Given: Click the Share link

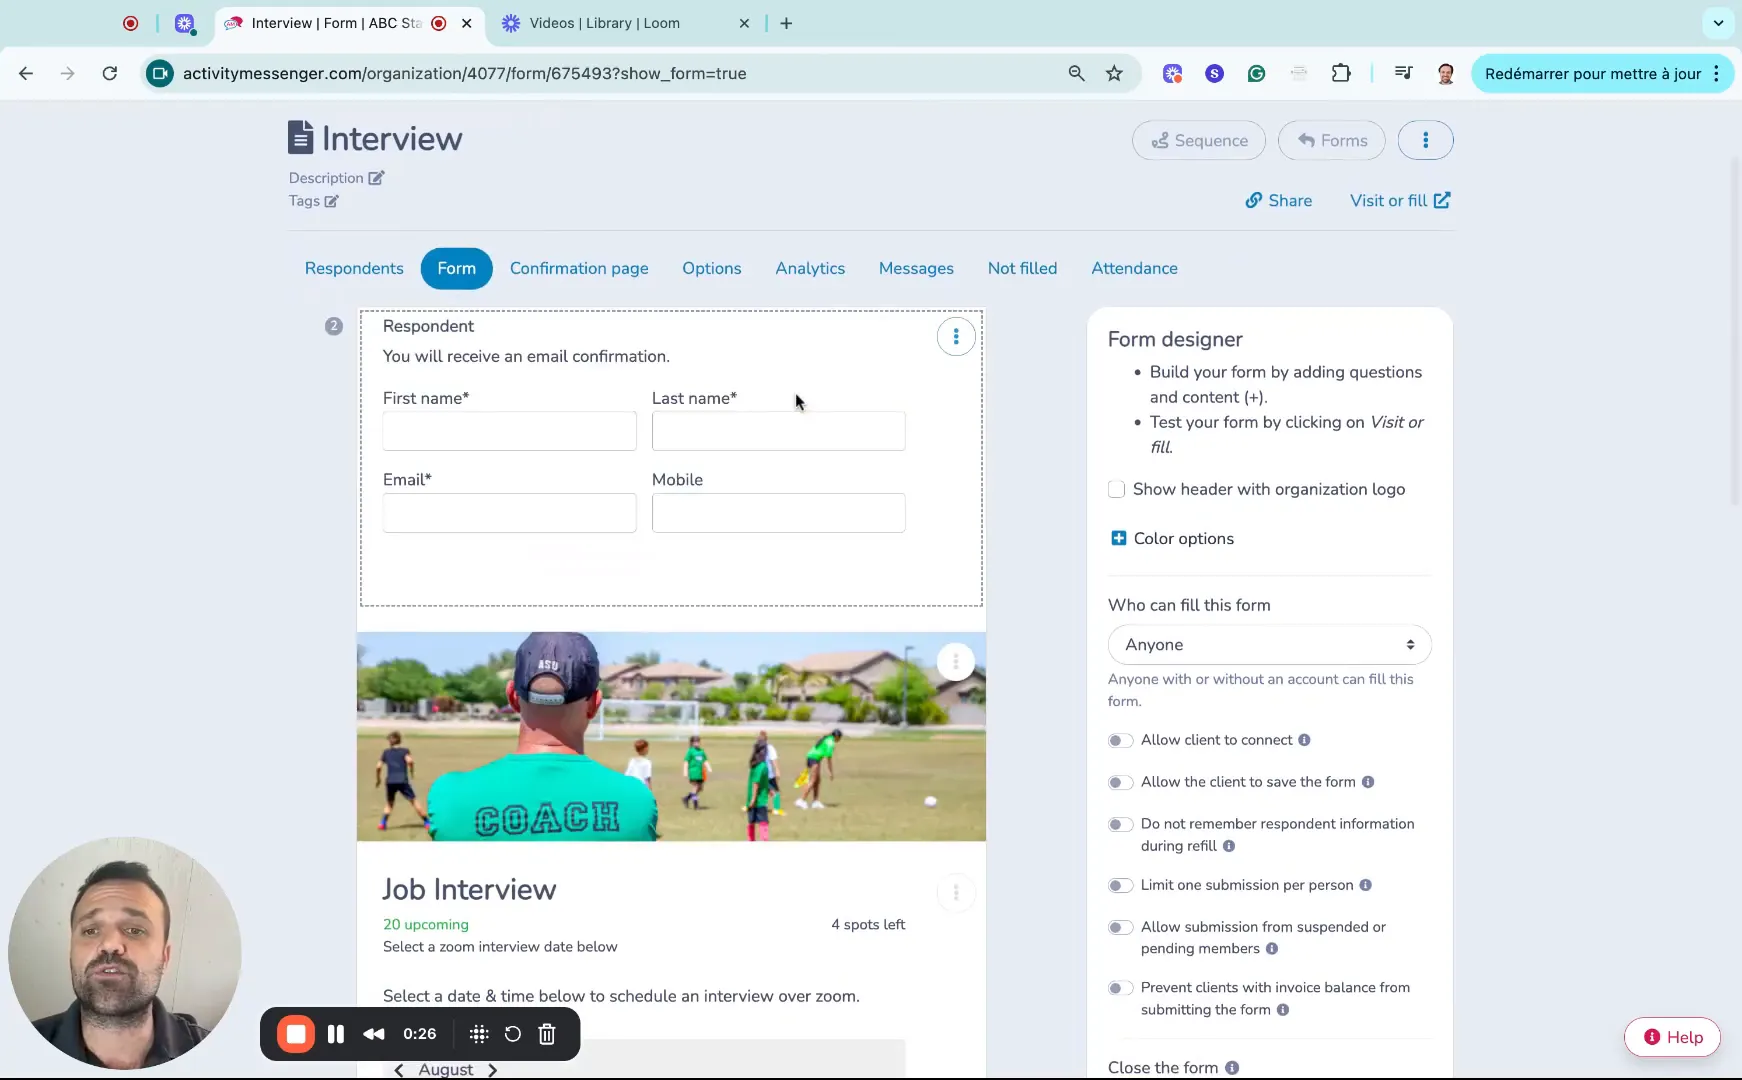Looking at the screenshot, I should tap(1278, 201).
